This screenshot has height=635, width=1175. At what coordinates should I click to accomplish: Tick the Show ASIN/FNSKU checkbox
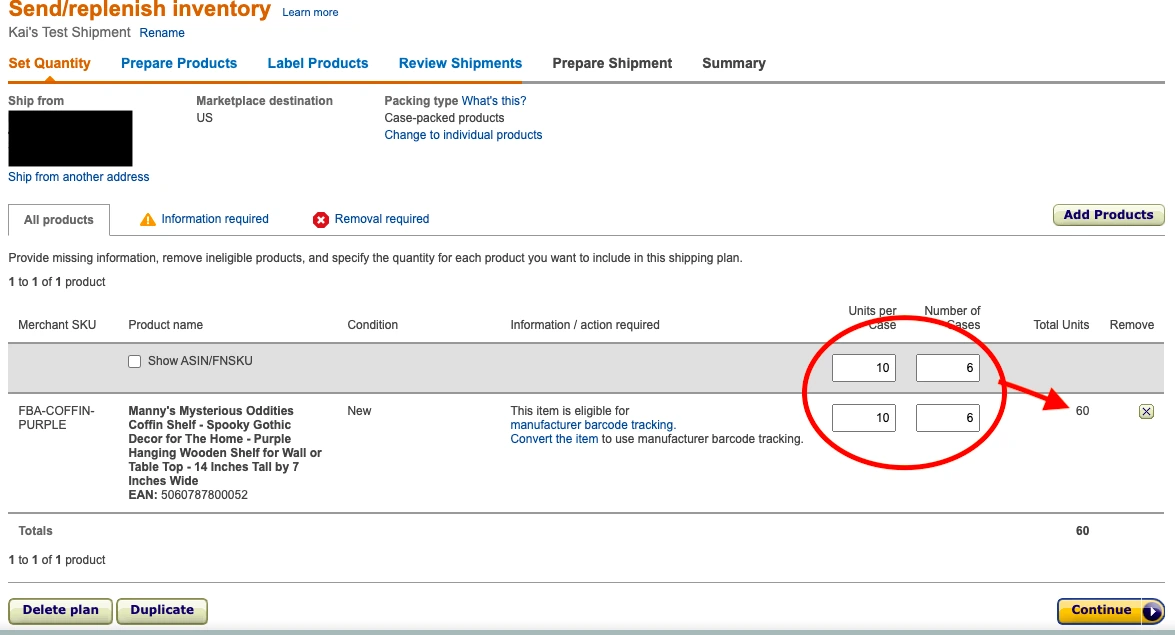(x=134, y=361)
